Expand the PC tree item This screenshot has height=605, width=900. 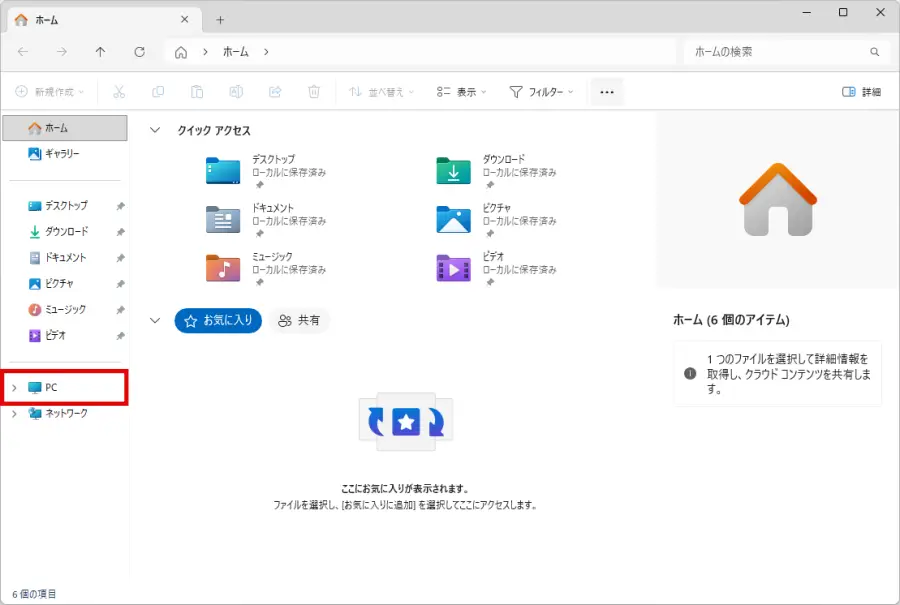[14, 387]
